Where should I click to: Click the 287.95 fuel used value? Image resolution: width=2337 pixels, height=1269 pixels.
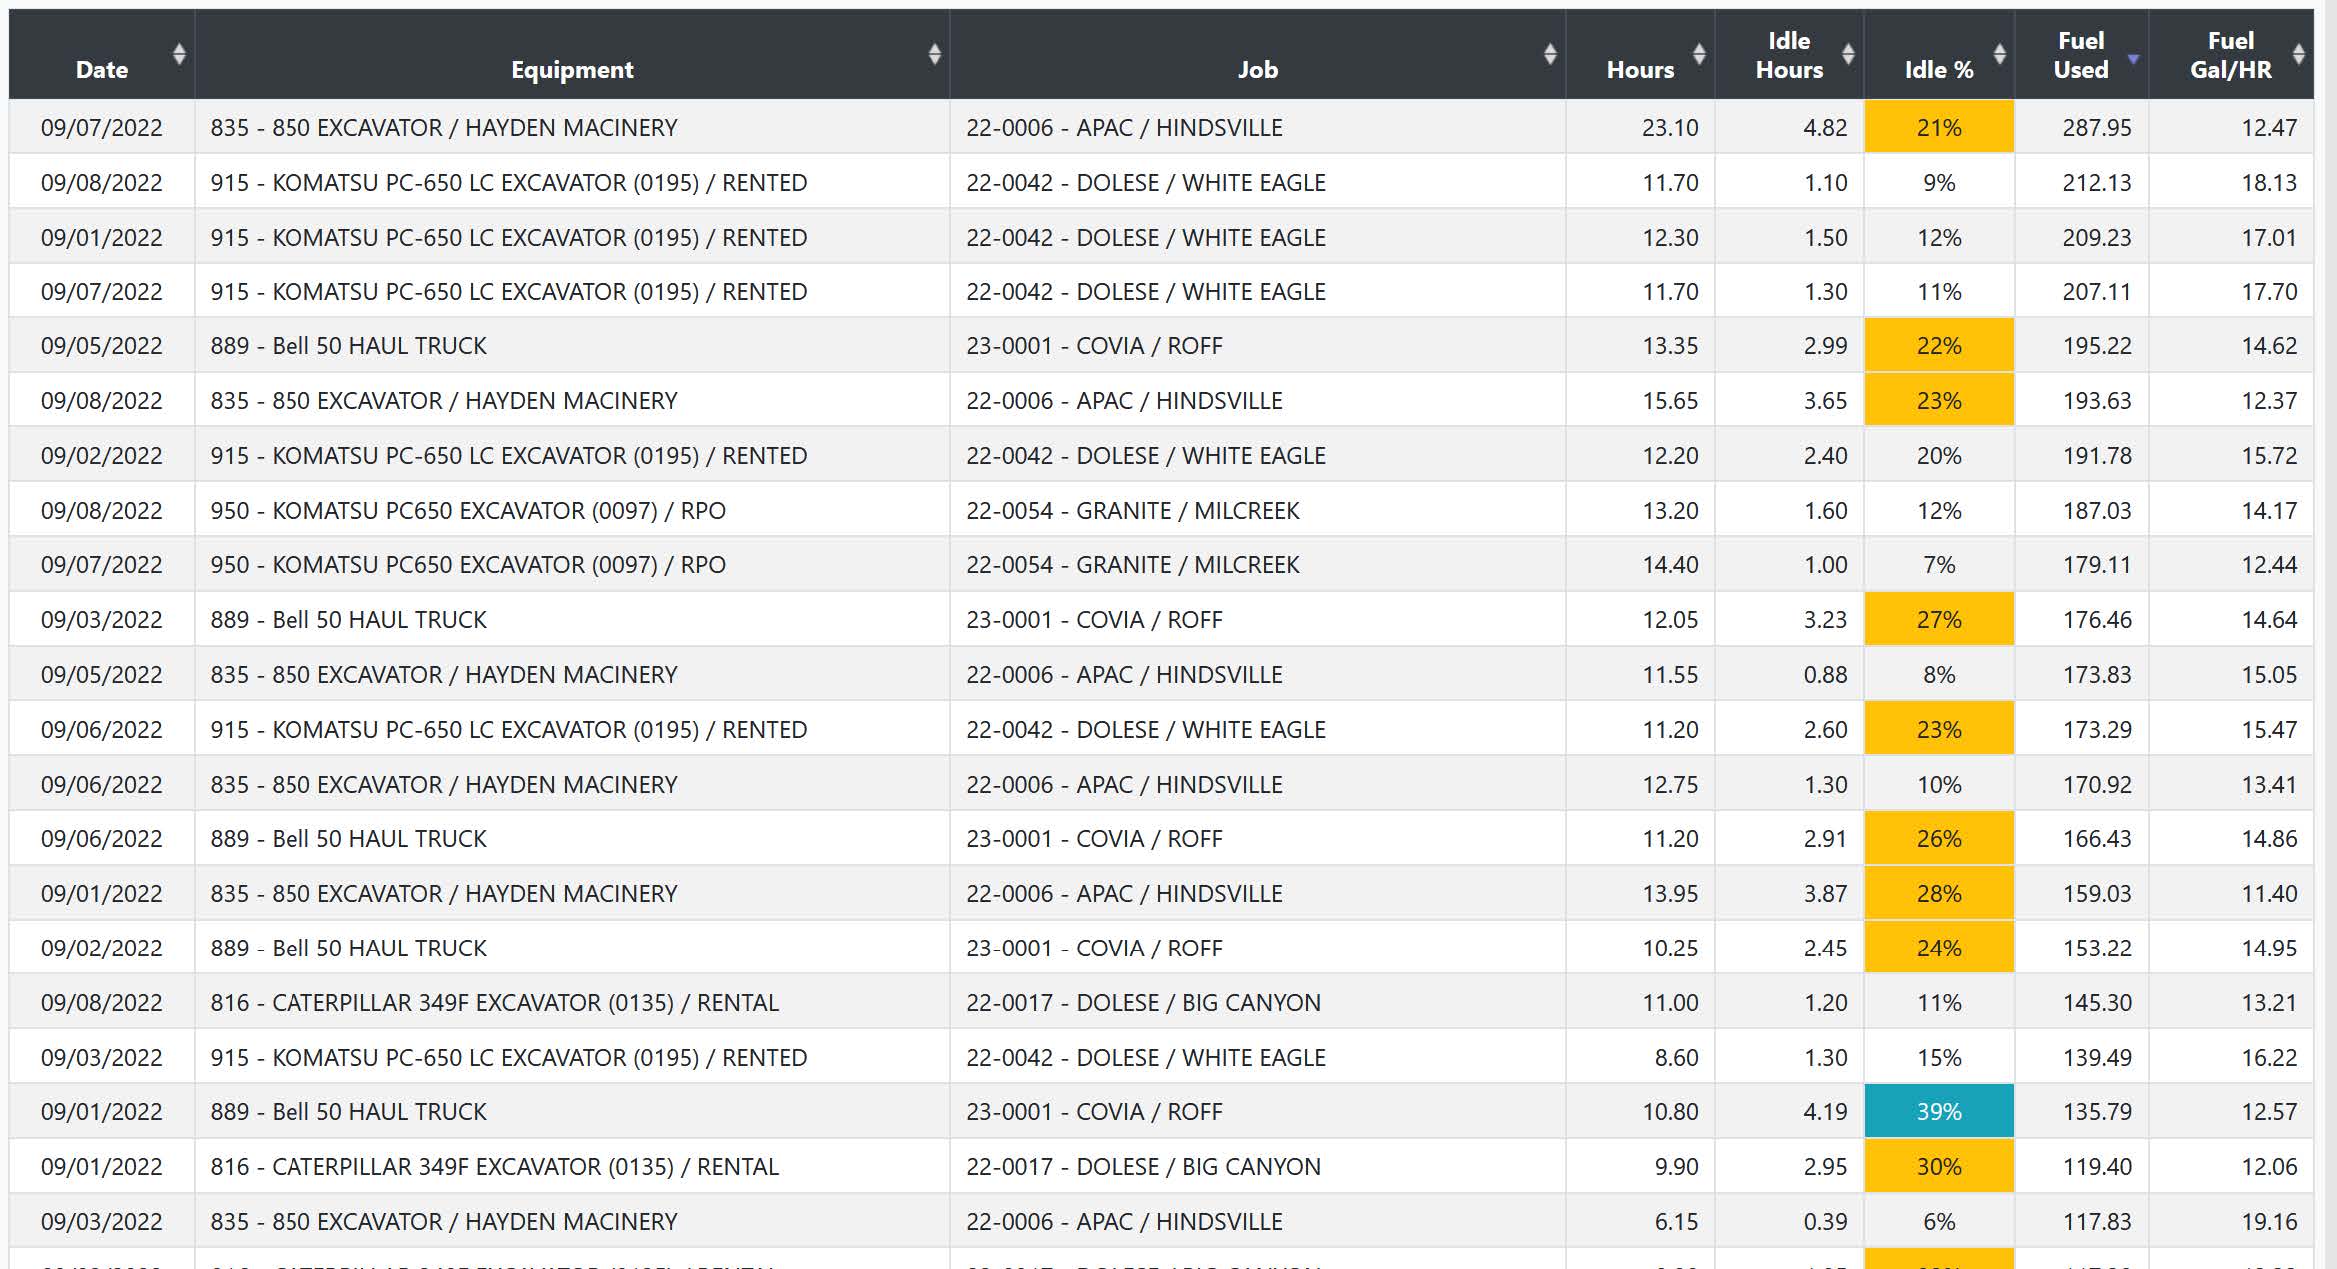pyautogui.click(x=2096, y=128)
